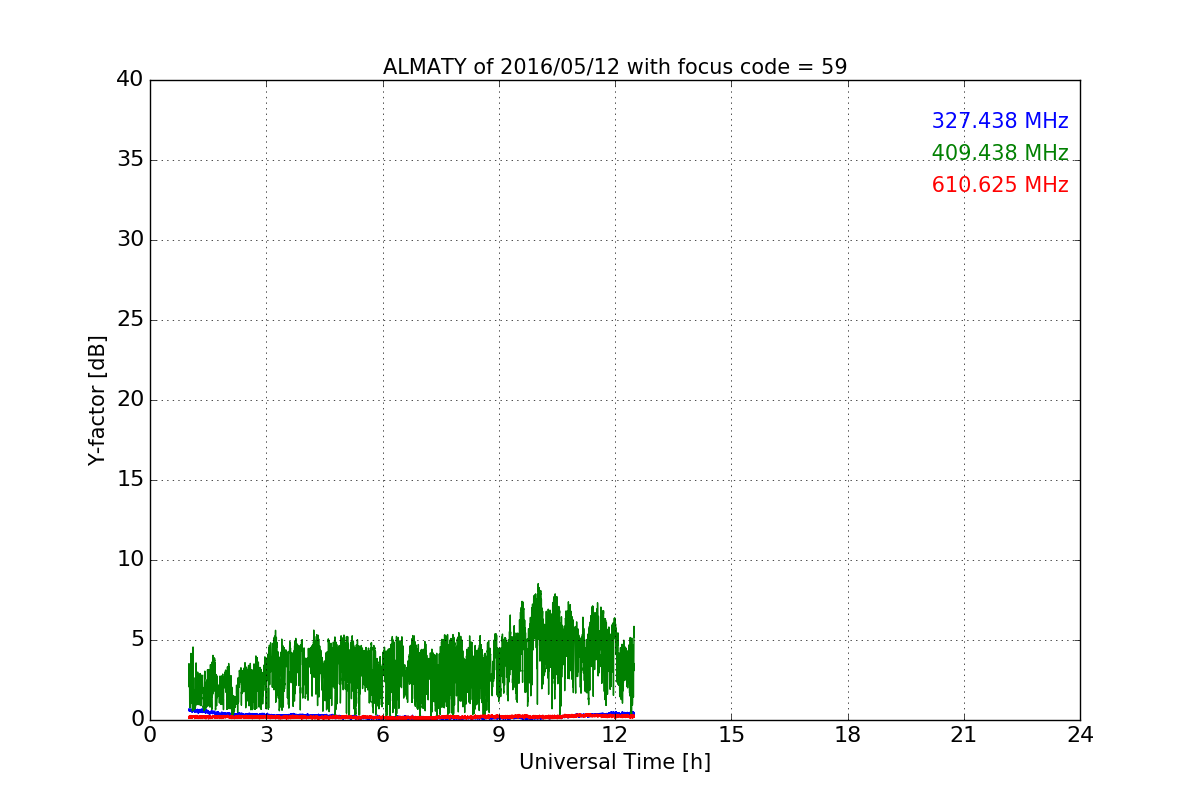Click the Universal Time [h] axis label
Viewport: 1200px width, 800px height.
pyautogui.click(x=615, y=762)
